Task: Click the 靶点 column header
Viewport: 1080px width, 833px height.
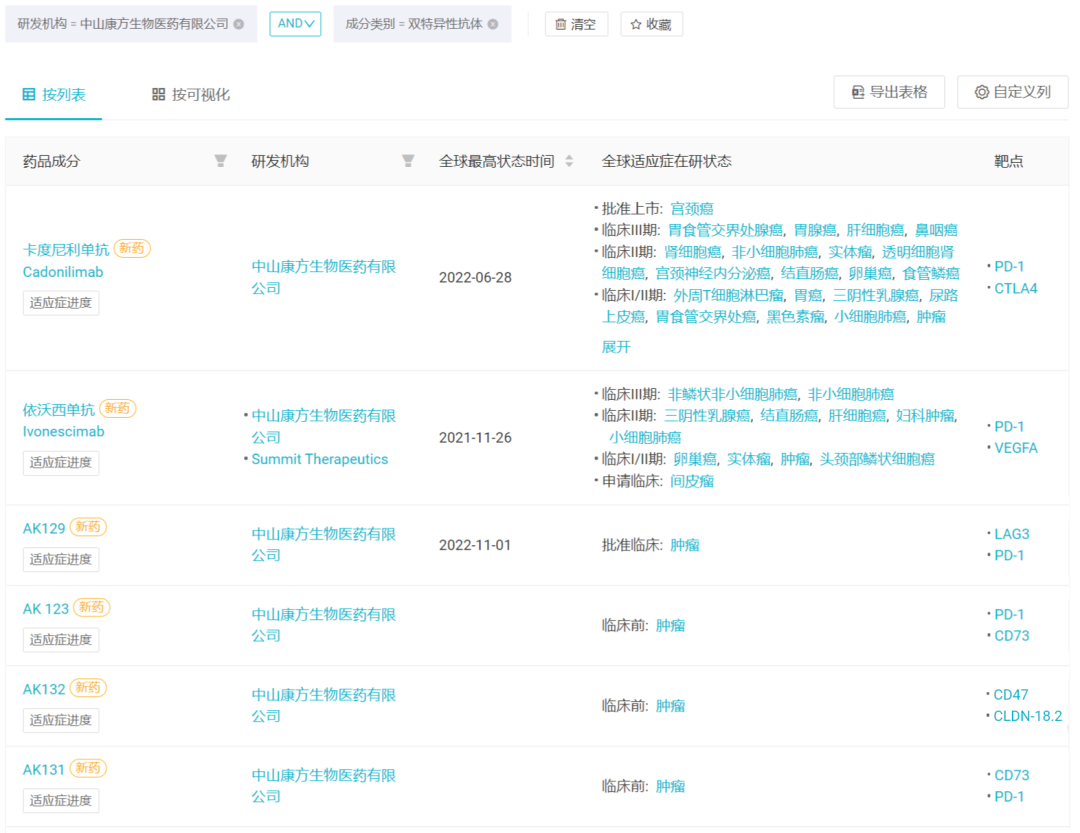Action: pos(1008,161)
